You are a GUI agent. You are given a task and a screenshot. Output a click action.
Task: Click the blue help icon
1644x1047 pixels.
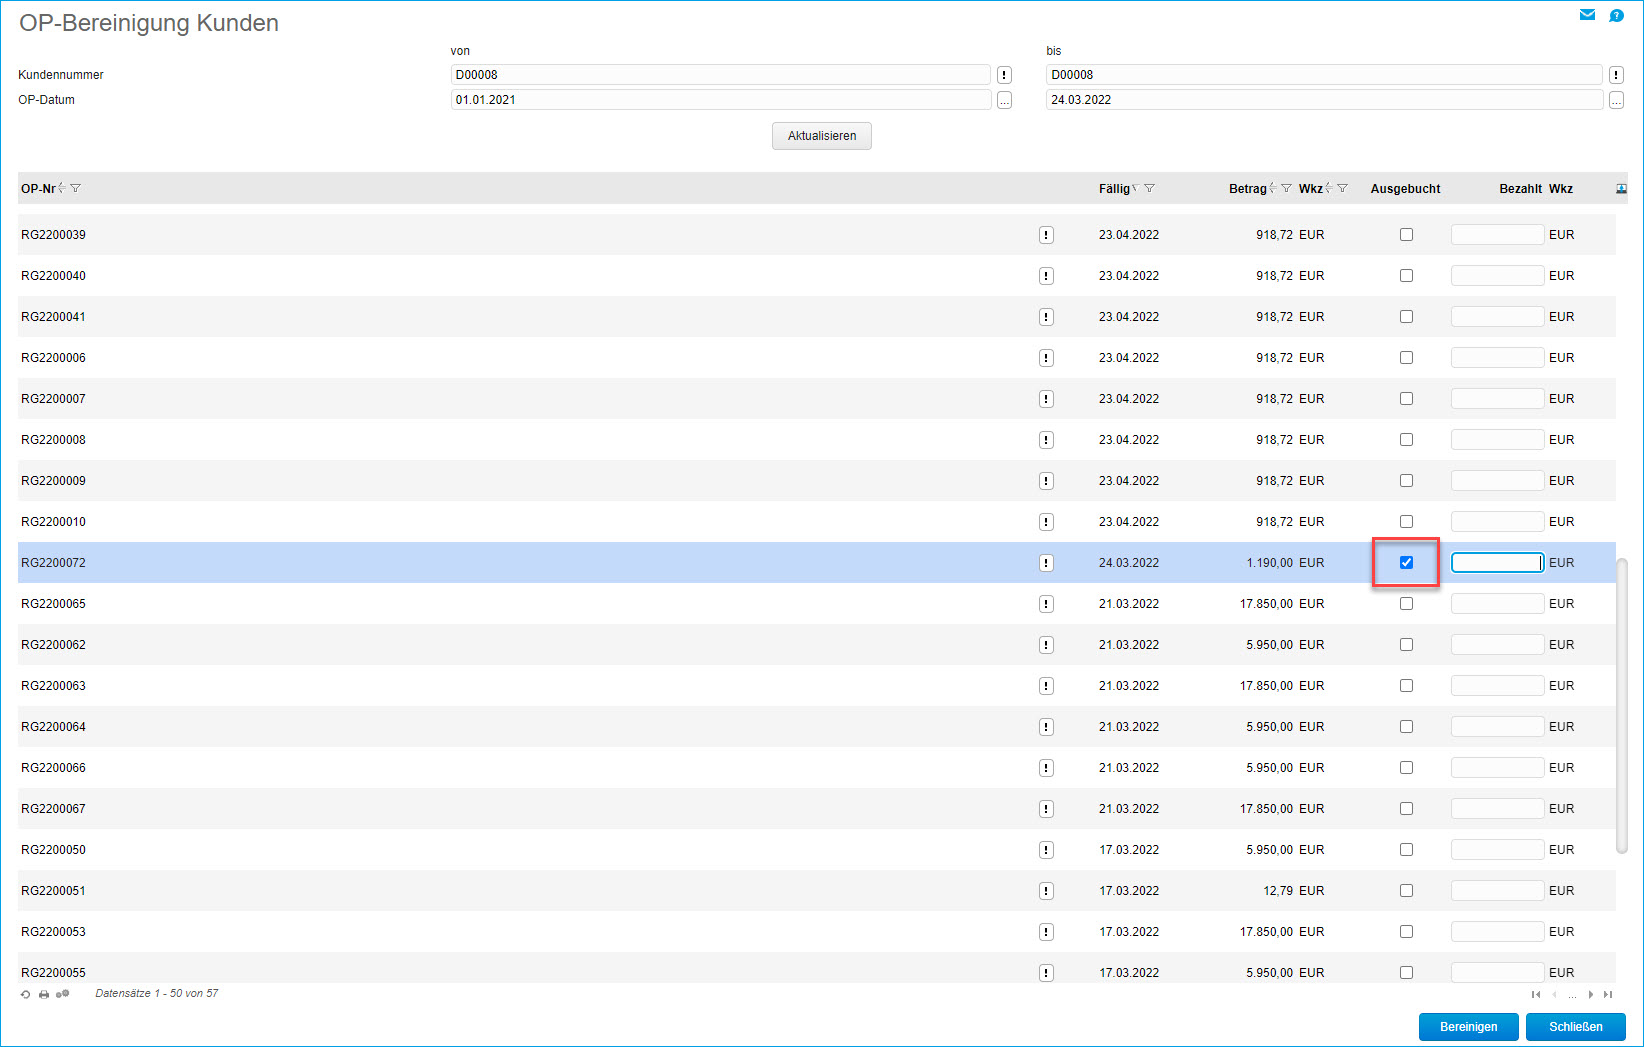[x=1616, y=15]
